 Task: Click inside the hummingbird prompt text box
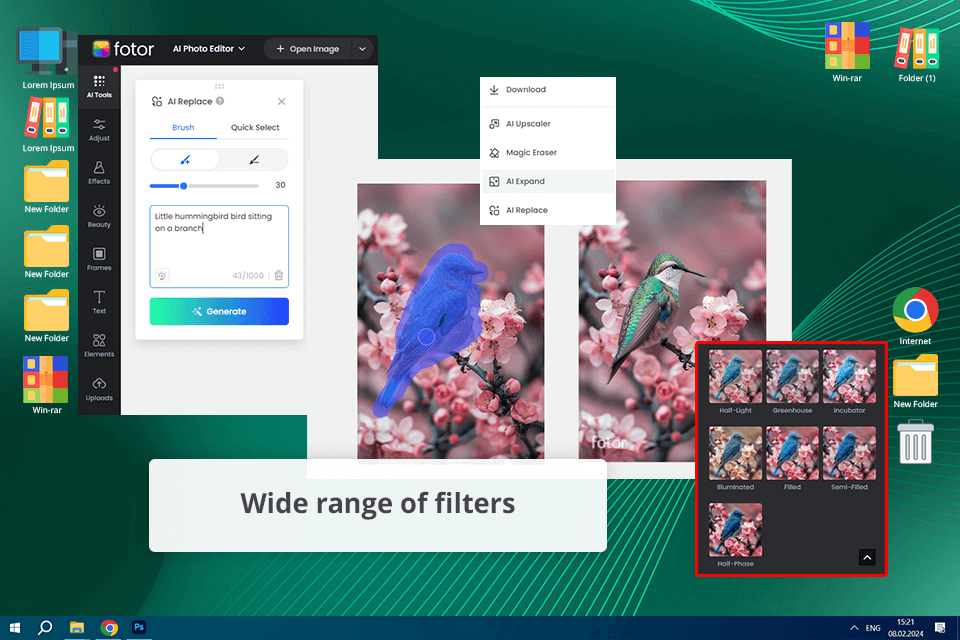point(219,246)
